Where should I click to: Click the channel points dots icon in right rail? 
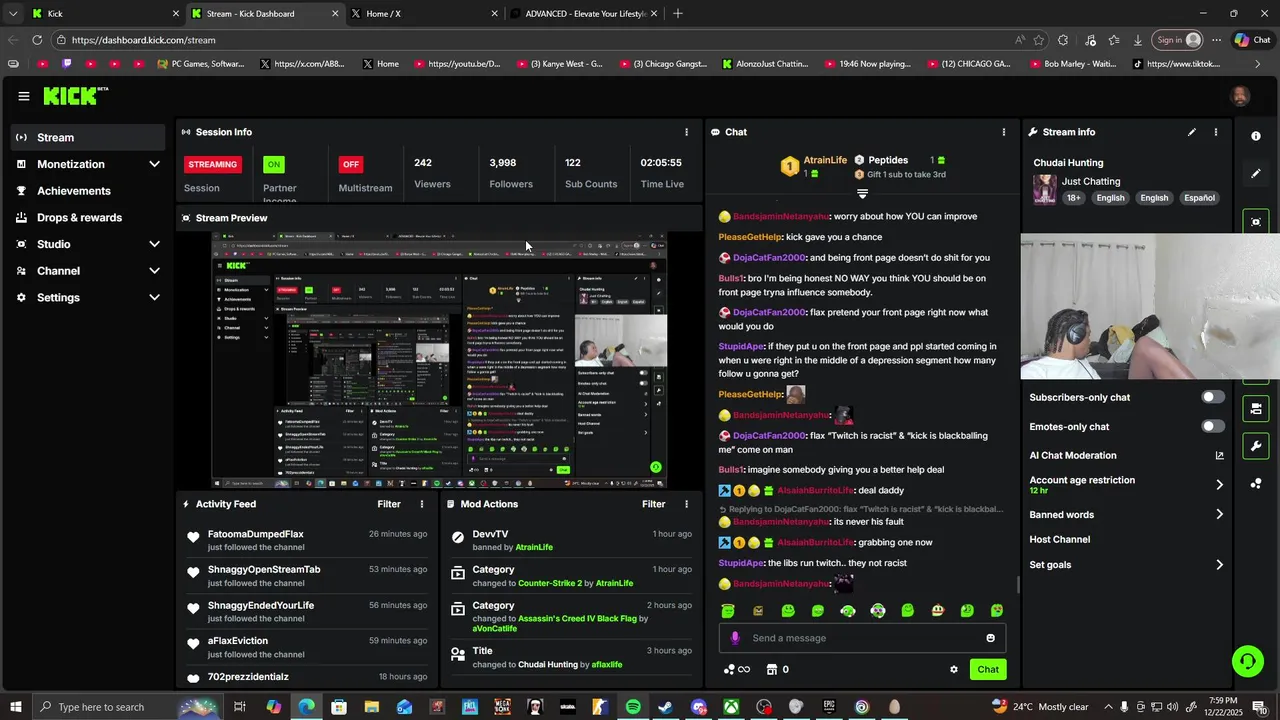click(x=1256, y=483)
